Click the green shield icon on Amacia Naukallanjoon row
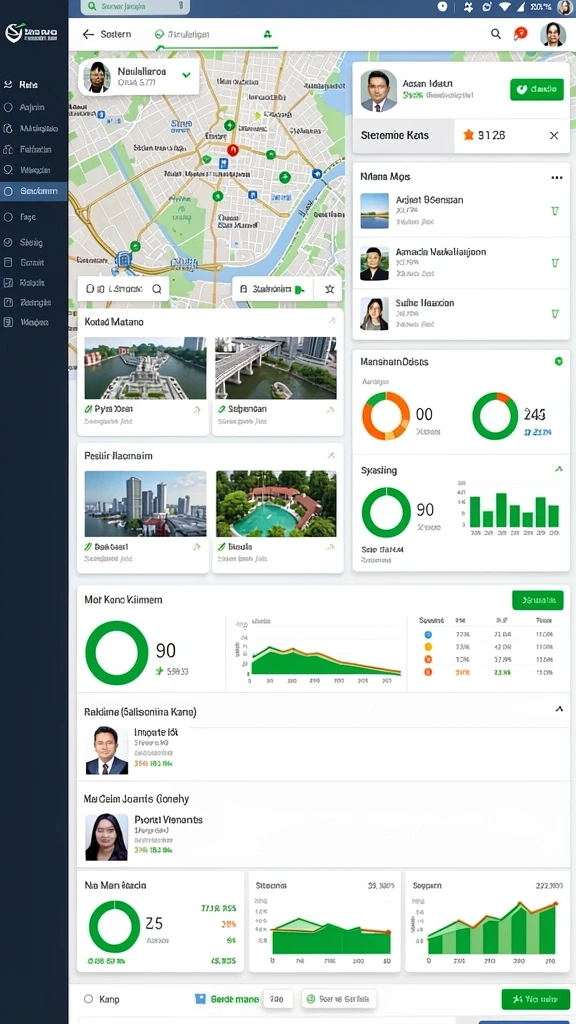Viewport: 576px width, 1024px height. (x=554, y=263)
